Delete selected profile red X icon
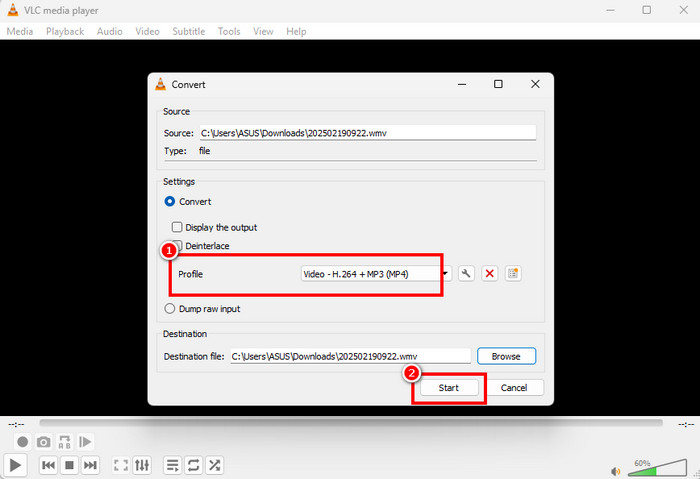 489,273
